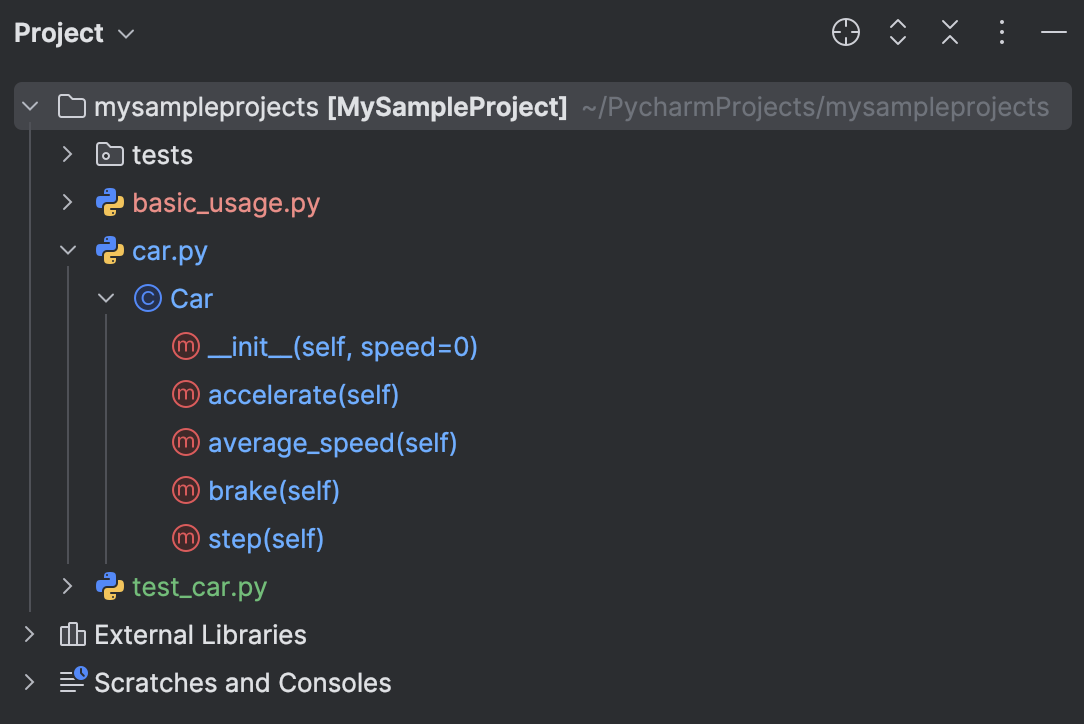Click the Expand All icon in the toolbar
The width and height of the screenshot is (1084, 724).
pyautogui.click(x=897, y=32)
